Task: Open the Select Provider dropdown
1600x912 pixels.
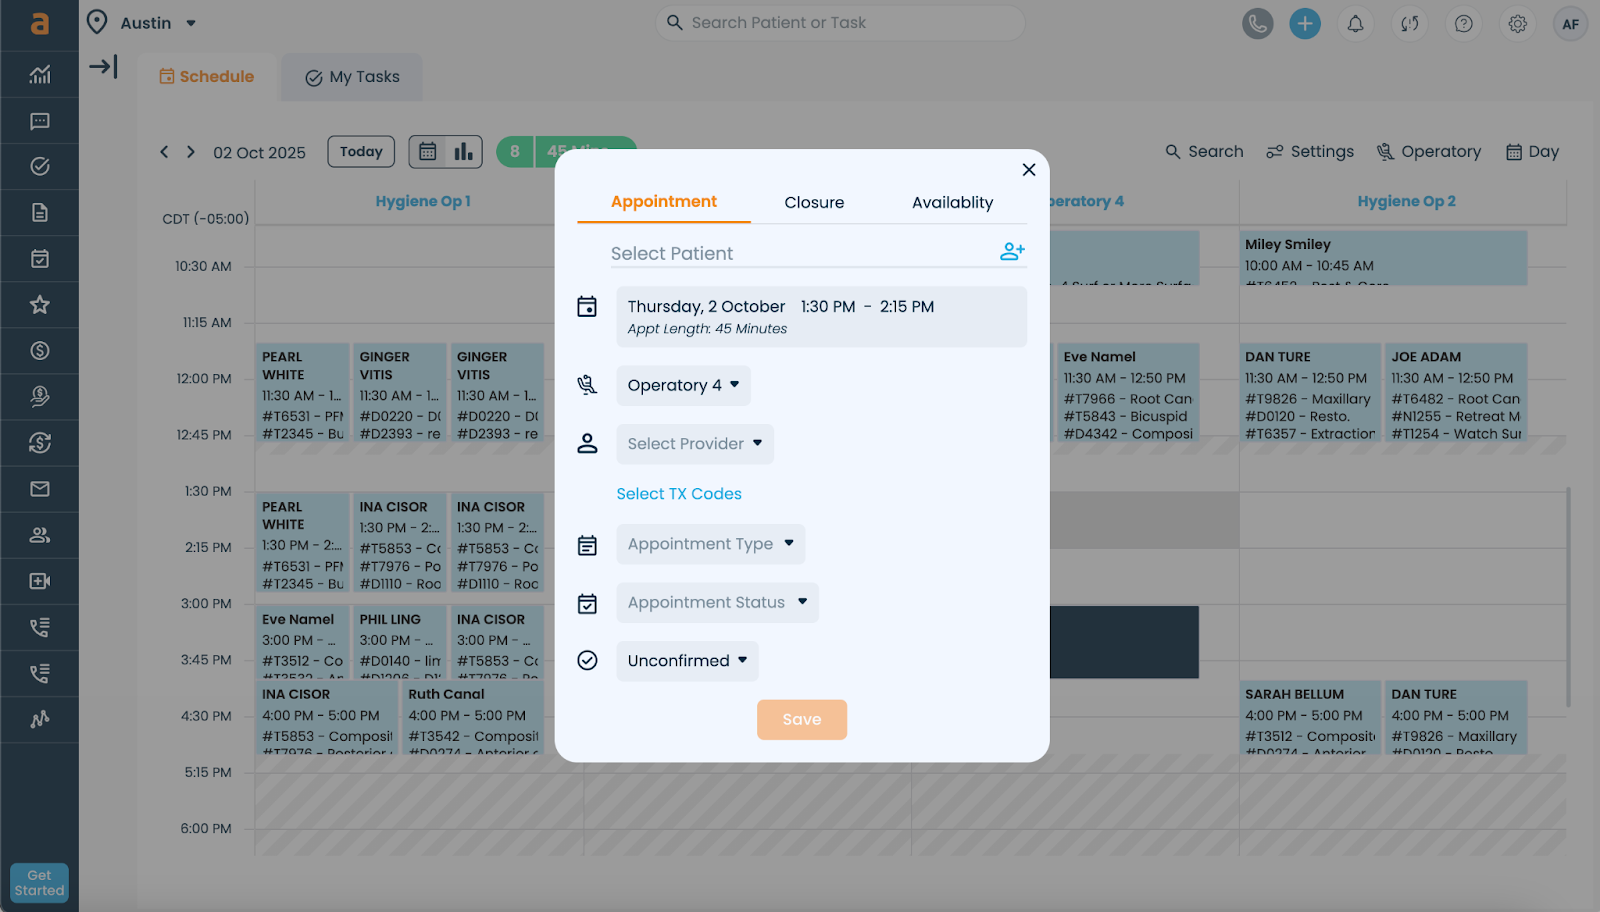Action: click(x=695, y=444)
